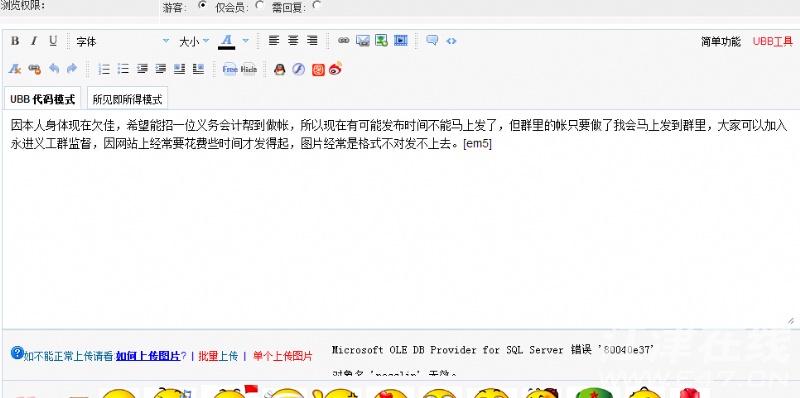This screenshot has height=398, width=800.
Task: Insert Hide content tag
Action: [x=249, y=69]
